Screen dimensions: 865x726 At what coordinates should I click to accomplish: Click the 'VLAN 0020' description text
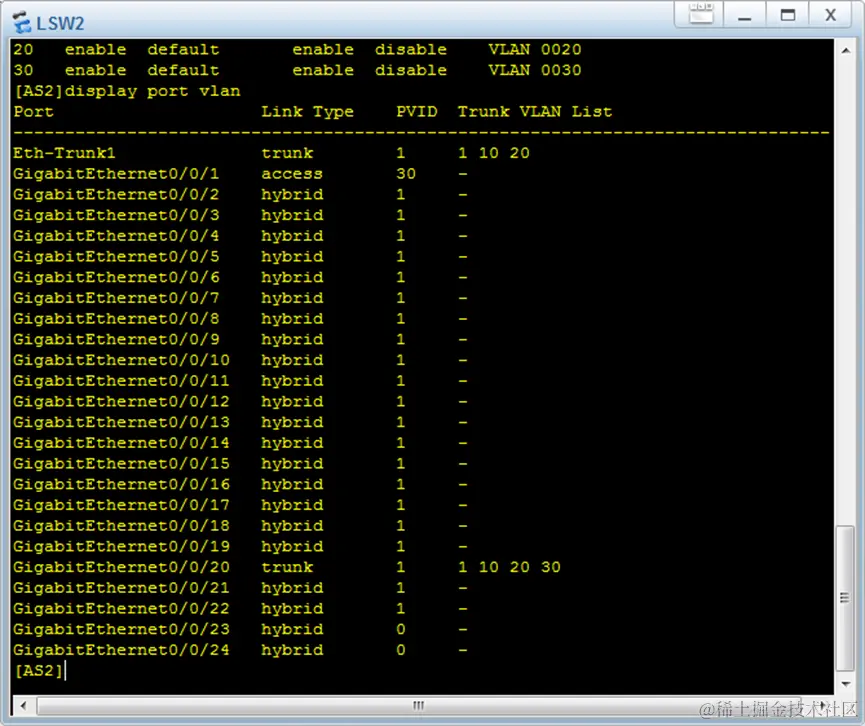click(535, 49)
